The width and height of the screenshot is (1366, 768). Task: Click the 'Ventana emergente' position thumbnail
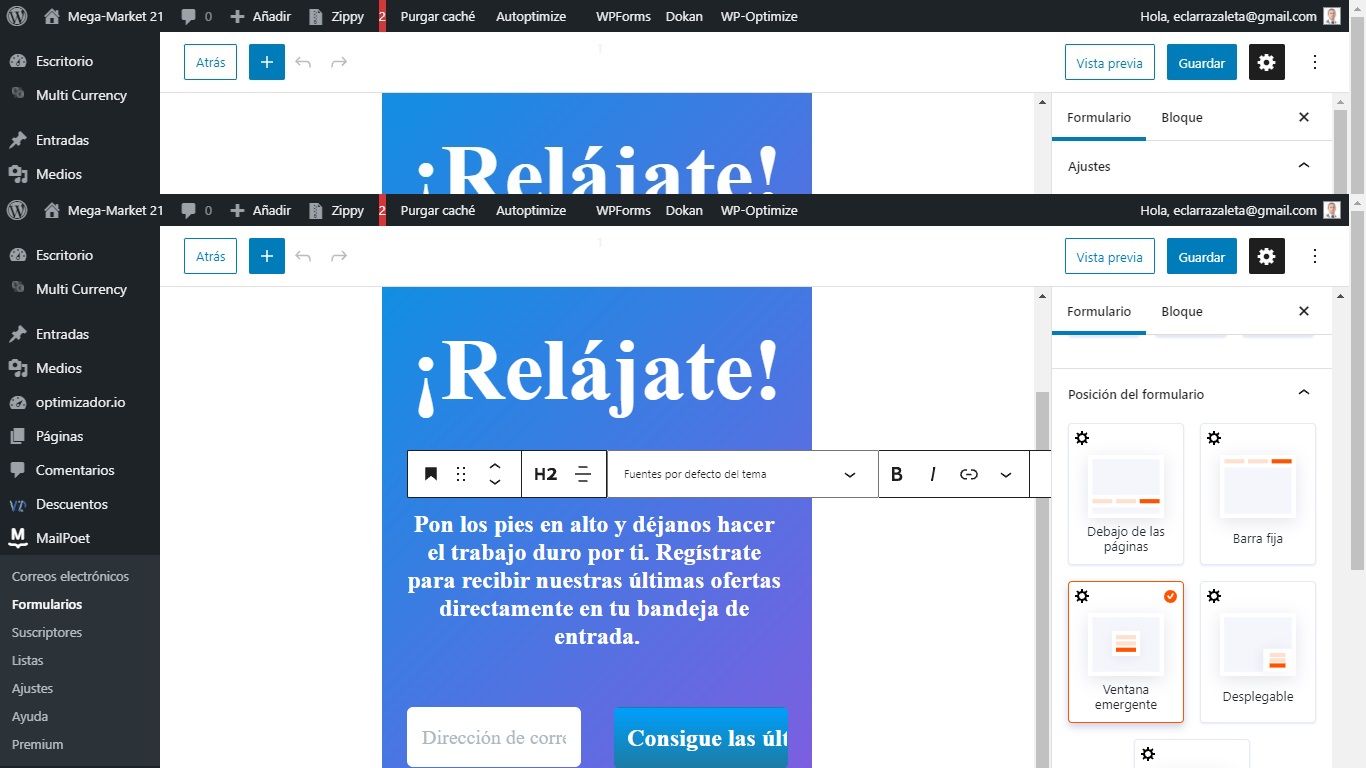[x=1126, y=644]
